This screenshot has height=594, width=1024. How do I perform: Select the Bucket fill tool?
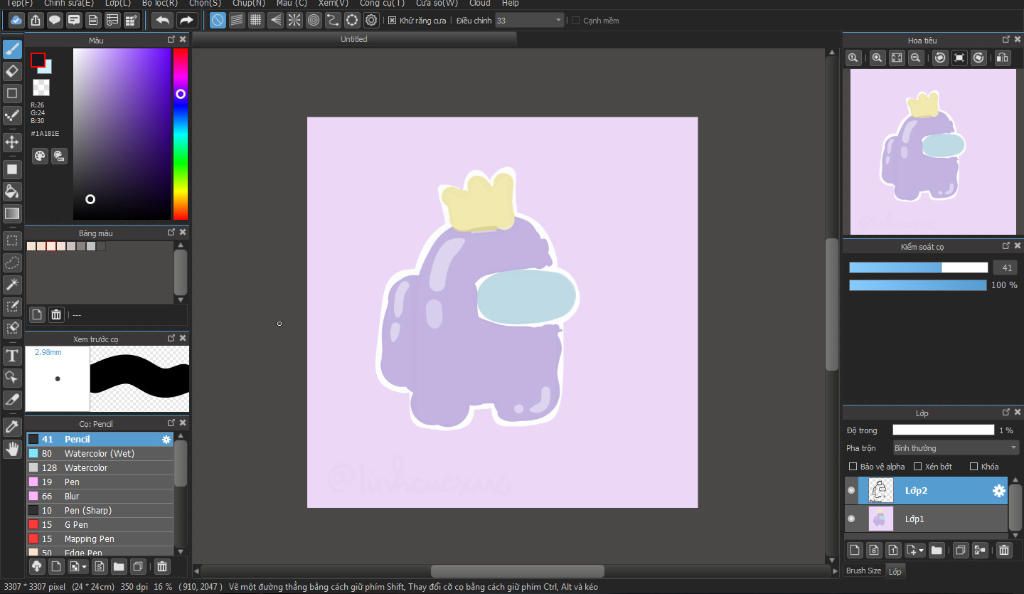click(x=12, y=191)
